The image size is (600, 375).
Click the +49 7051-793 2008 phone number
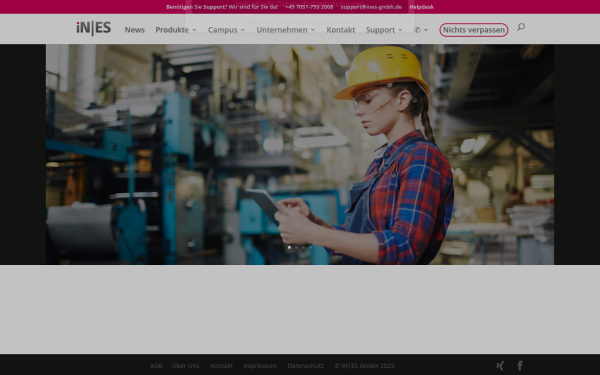click(x=309, y=7)
